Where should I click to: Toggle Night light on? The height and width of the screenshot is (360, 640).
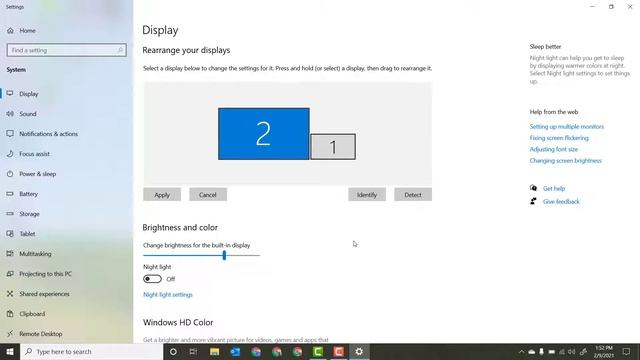click(152, 279)
